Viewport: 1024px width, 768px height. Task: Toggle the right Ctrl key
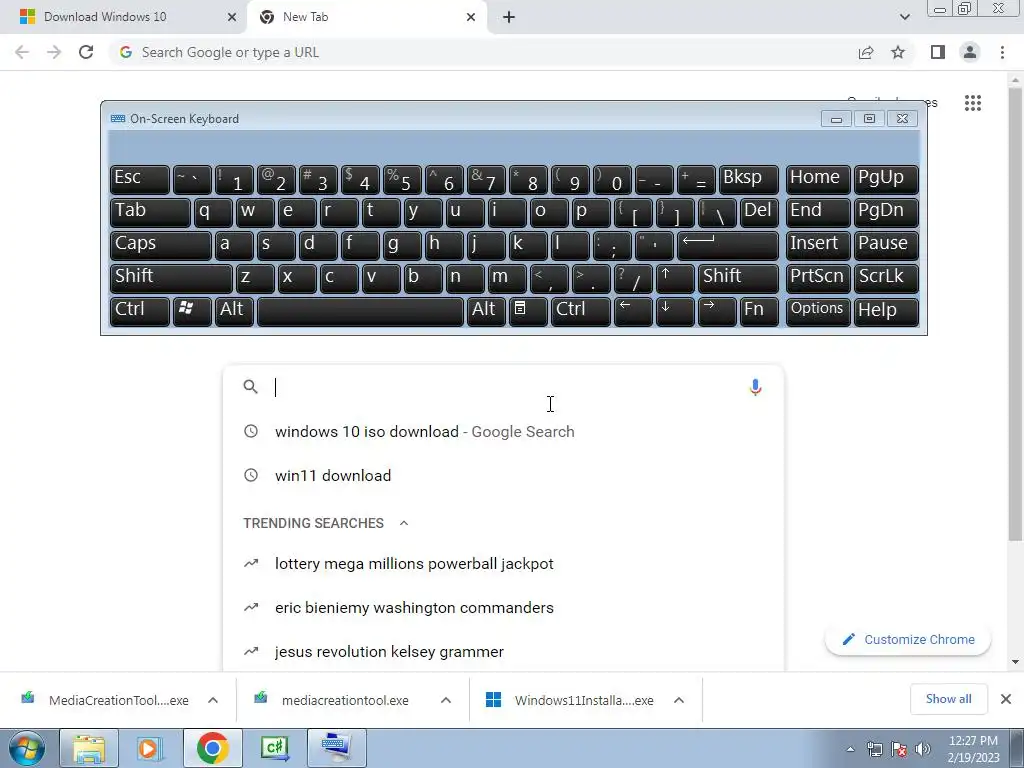[x=581, y=311]
